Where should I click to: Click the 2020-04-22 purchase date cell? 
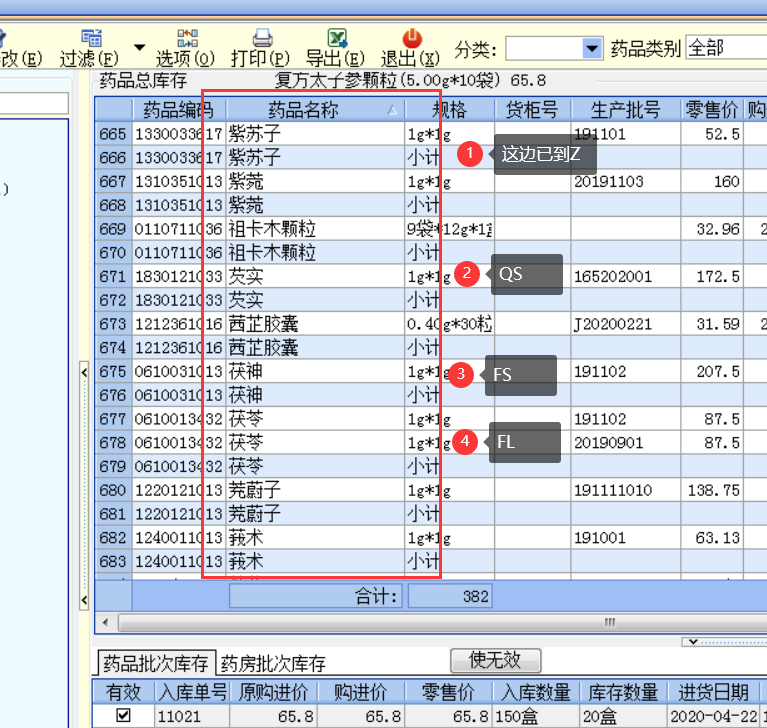click(x=713, y=716)
